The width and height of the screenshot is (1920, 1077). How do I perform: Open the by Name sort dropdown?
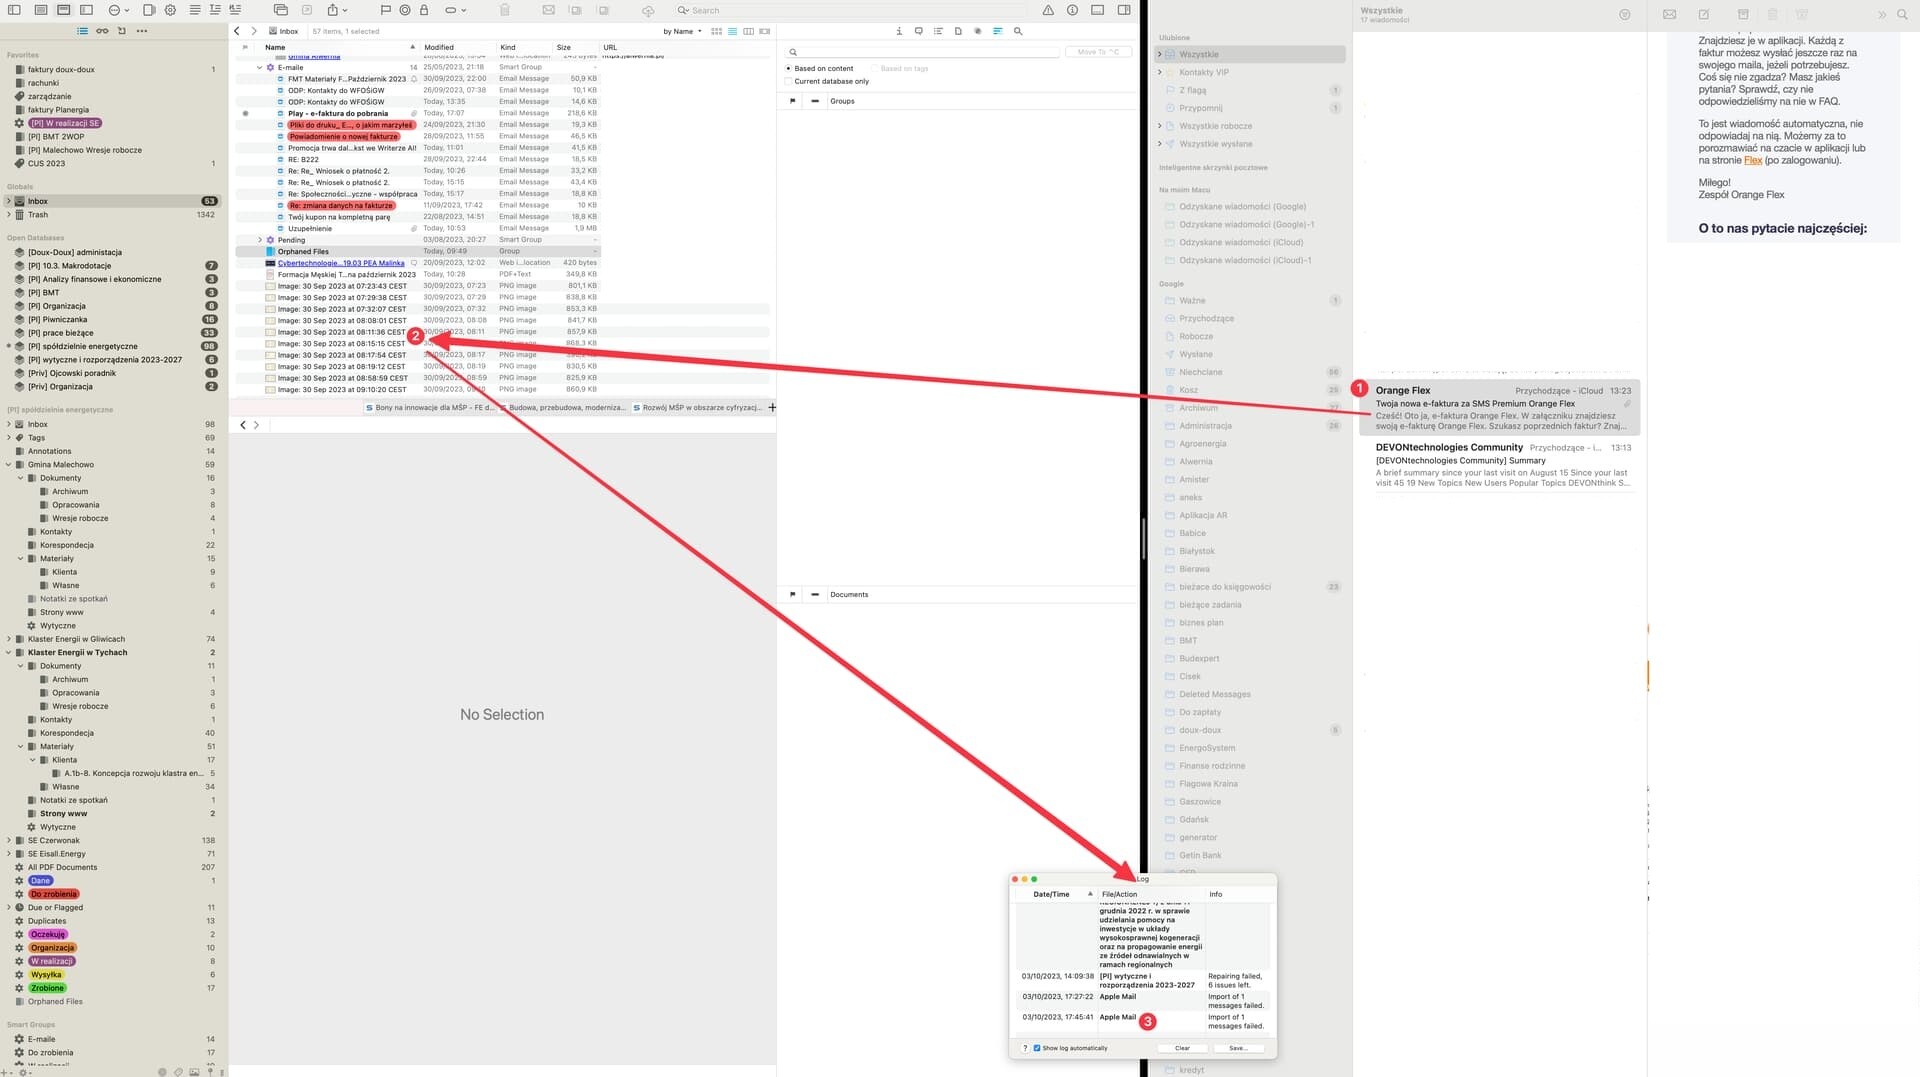pyautogui.click(x=682, y=31)
